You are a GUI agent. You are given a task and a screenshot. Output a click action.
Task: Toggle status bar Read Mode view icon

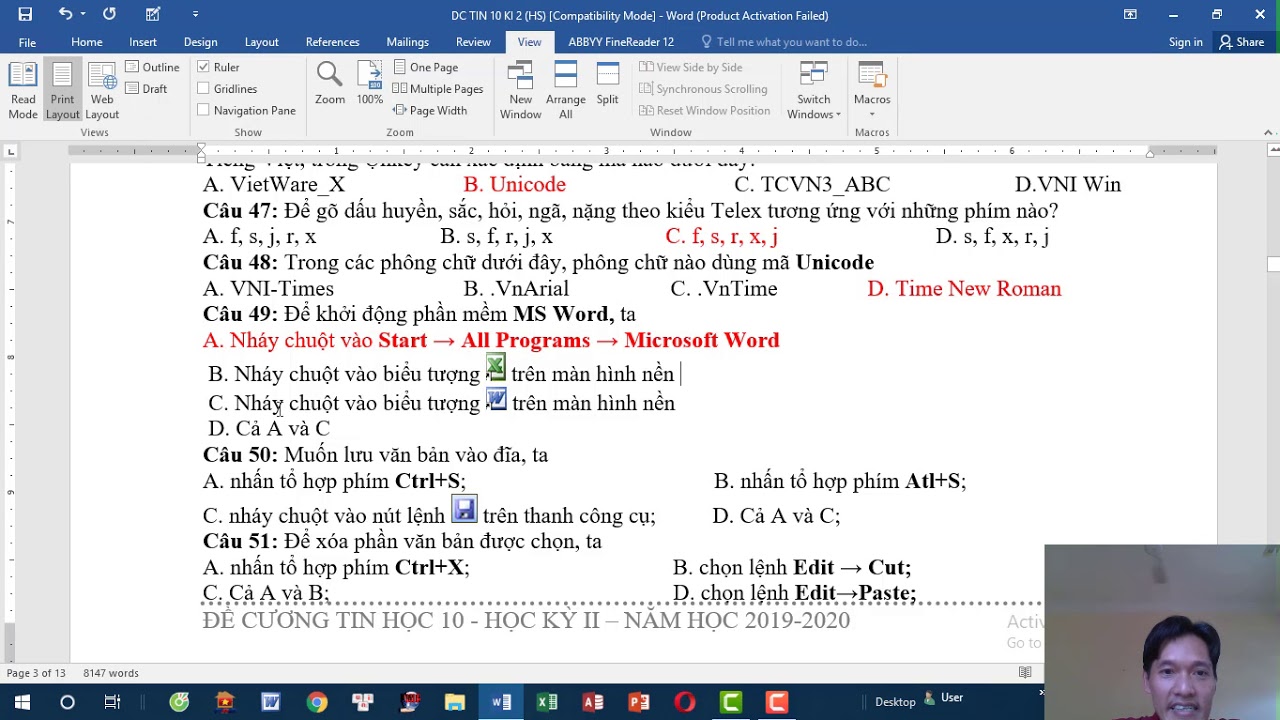1025,673
